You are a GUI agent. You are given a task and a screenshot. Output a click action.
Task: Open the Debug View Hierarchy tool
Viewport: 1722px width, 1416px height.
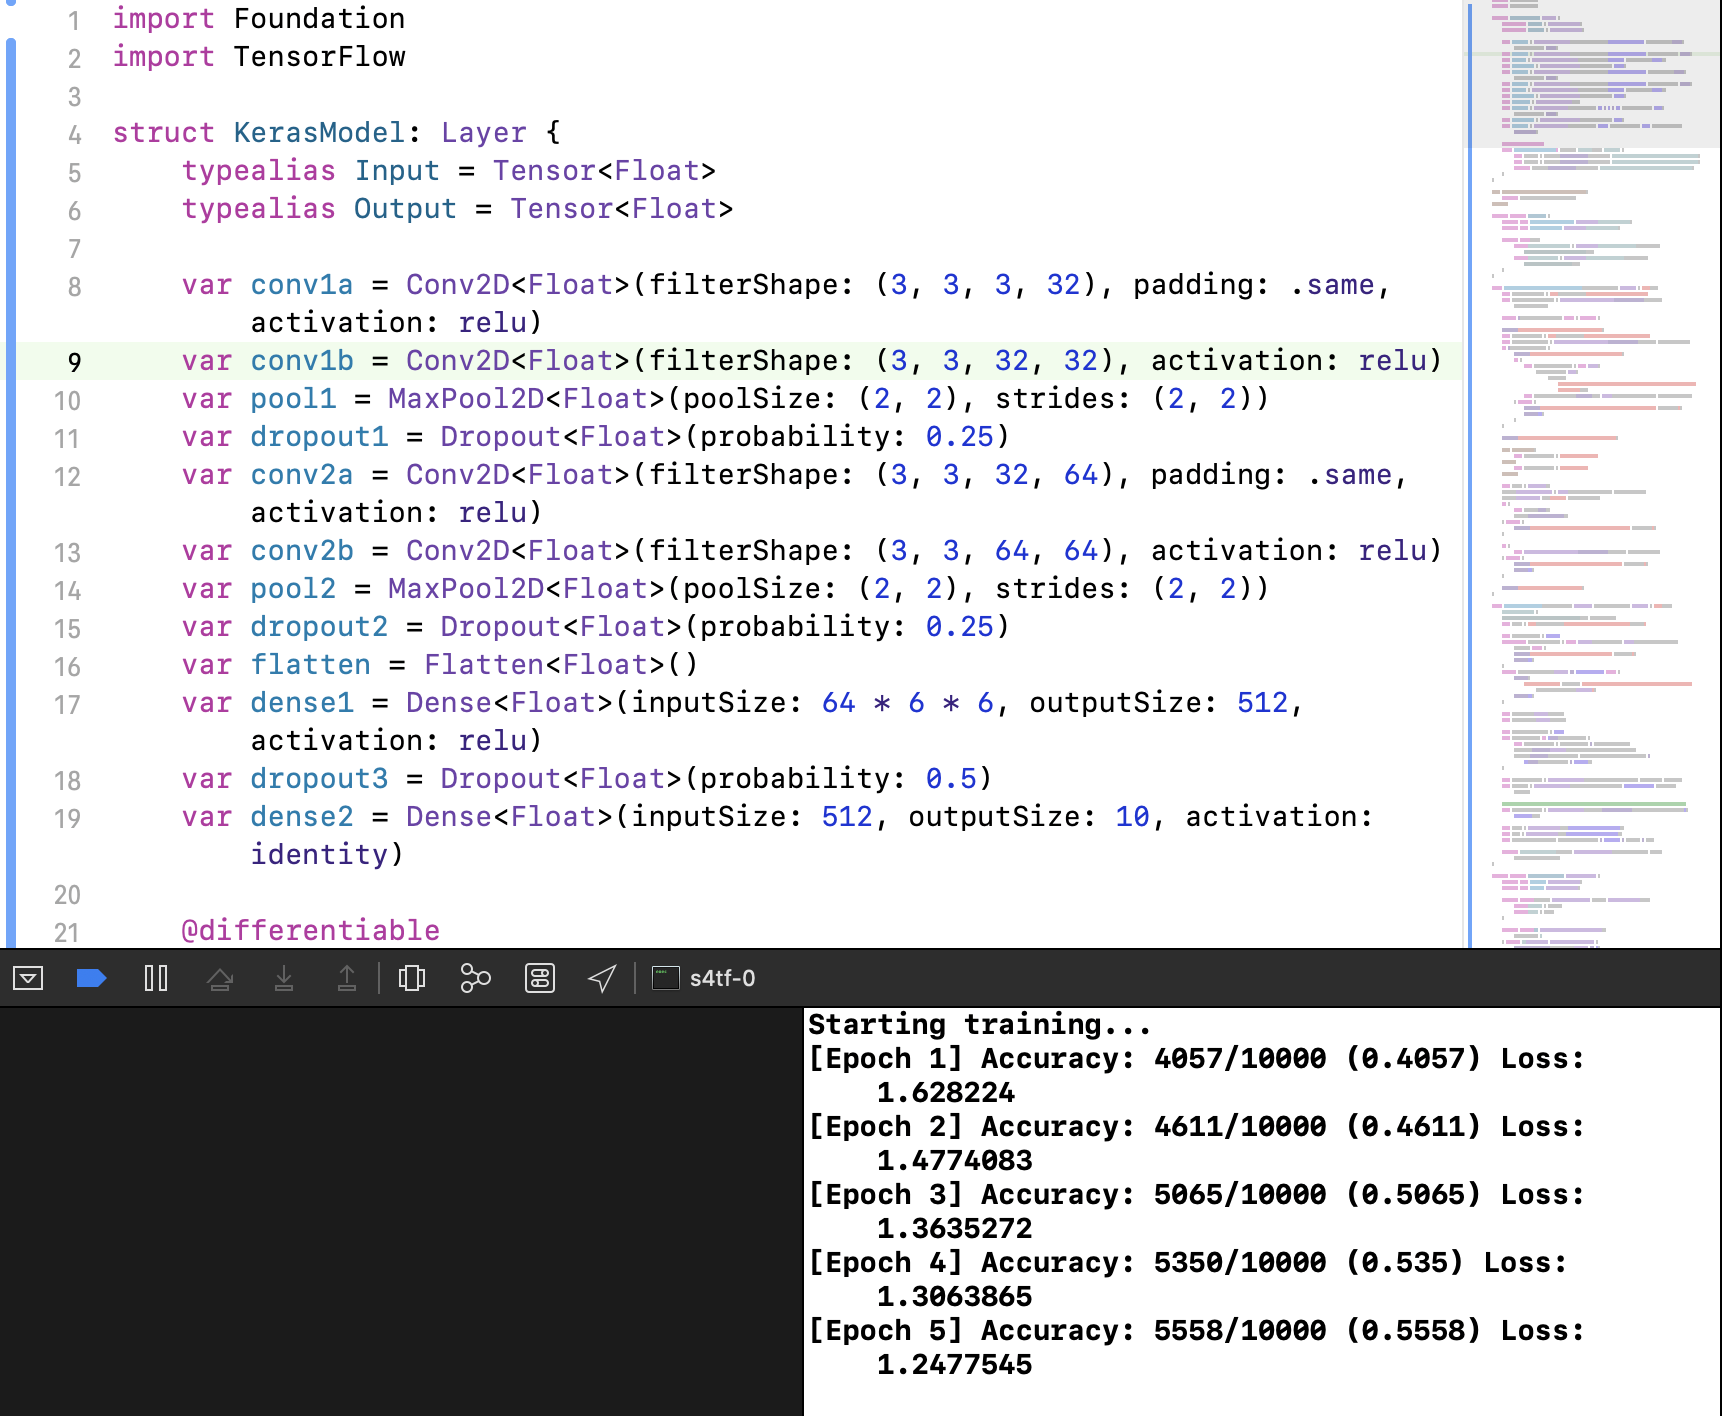coord(412,978)
